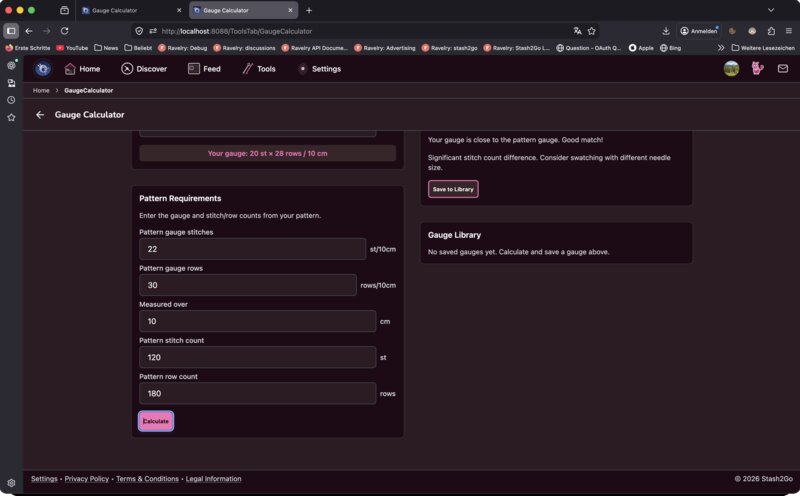Reload the page with the refresh icon
800x496 pixels.
click(64, 31)
